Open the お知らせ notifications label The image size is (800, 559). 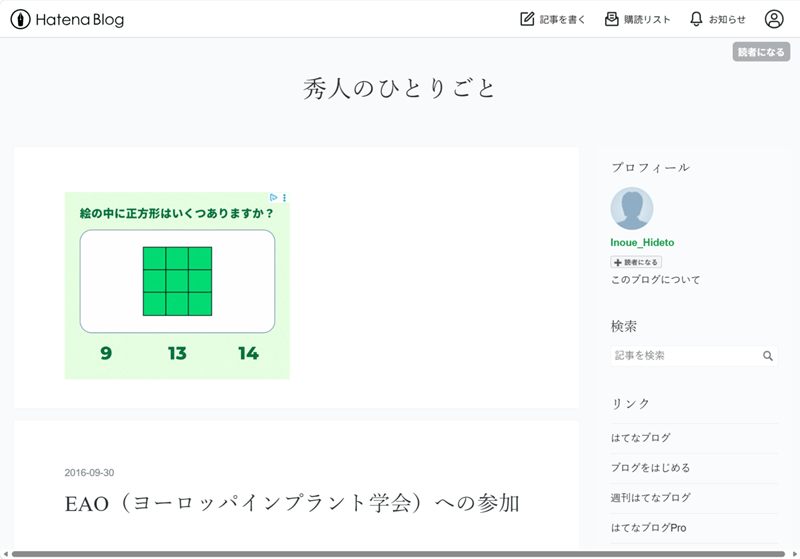pyautogui.click(x=727, y=19)
